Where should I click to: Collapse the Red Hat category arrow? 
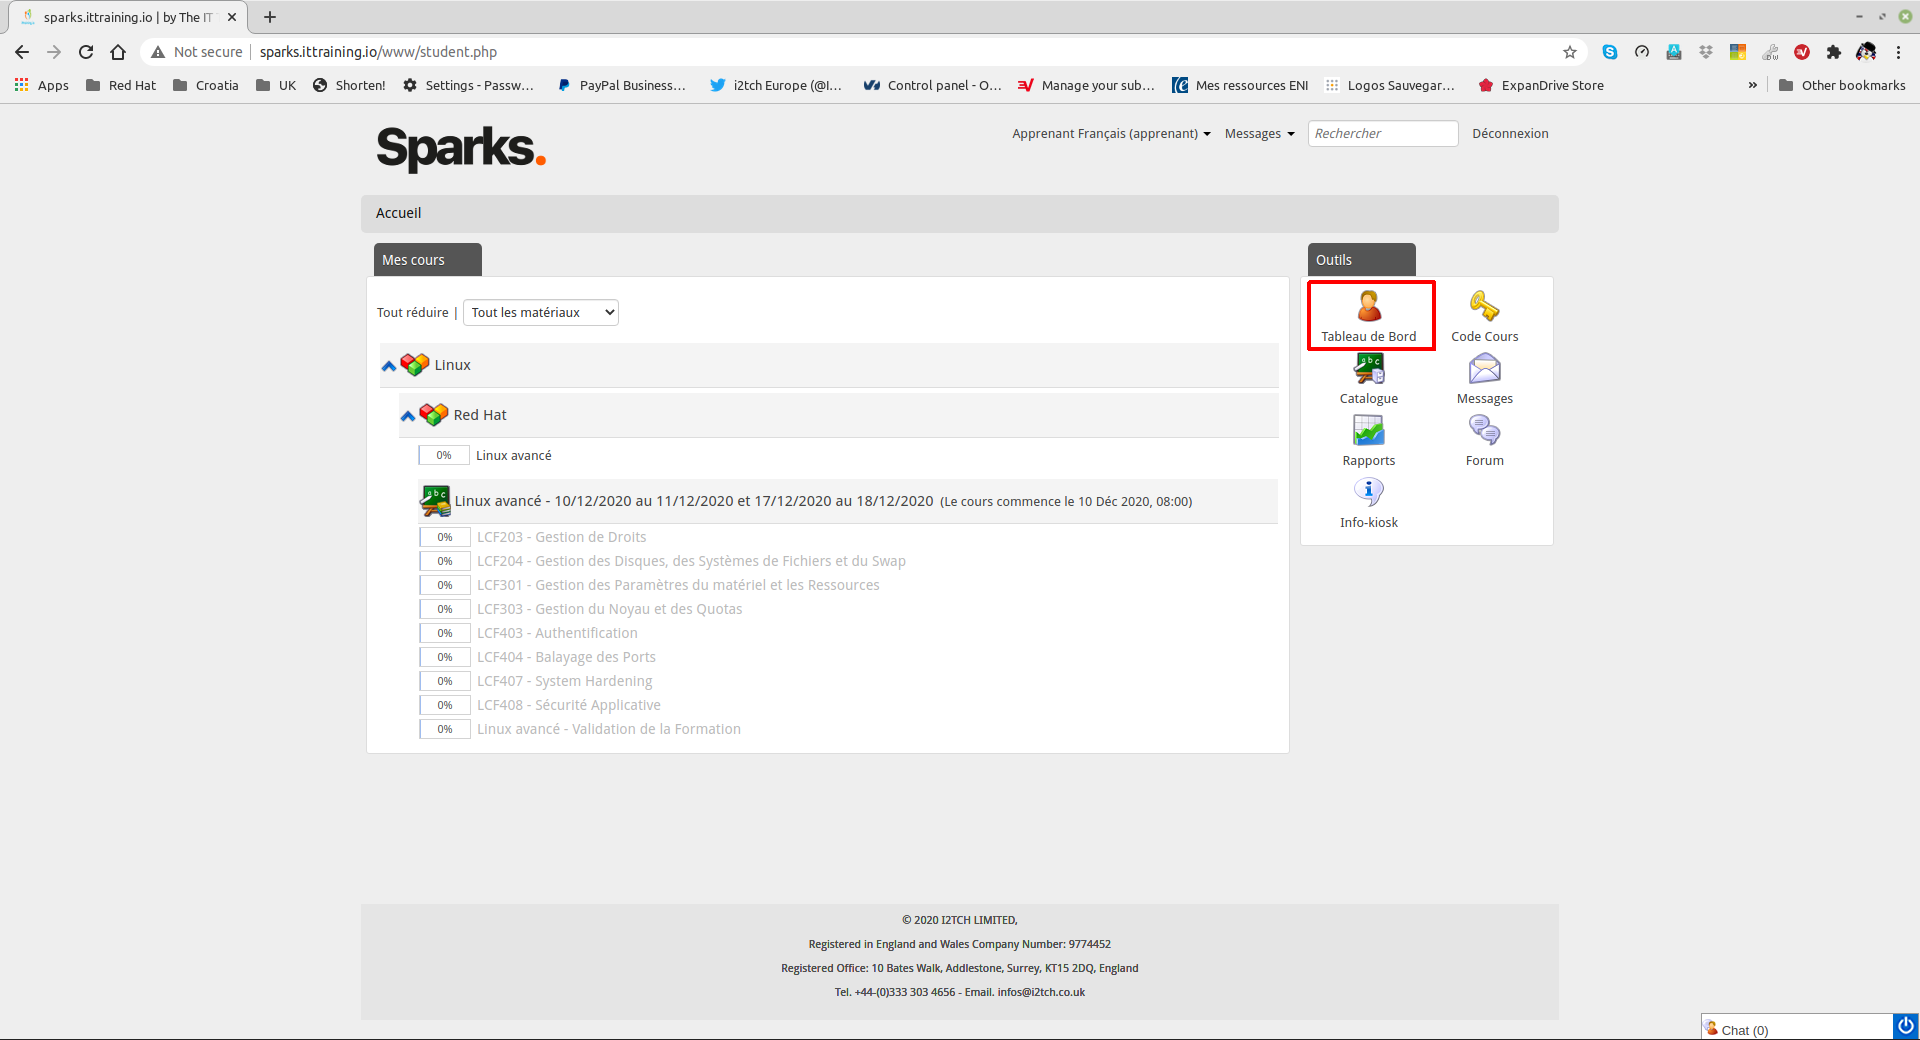[408, 416]
